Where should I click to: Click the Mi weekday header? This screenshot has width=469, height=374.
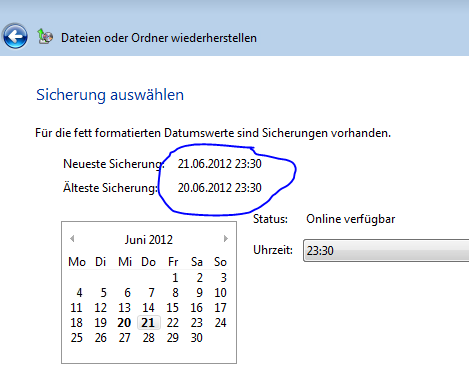(x=125, y=262)
